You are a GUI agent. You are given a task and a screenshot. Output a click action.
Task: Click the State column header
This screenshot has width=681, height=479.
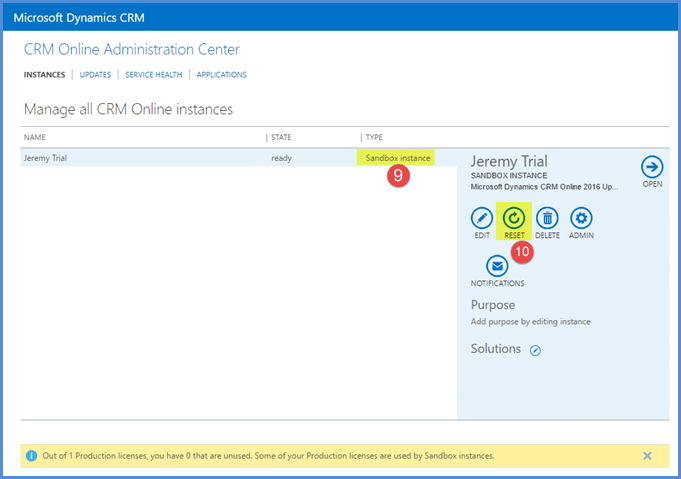tap(281, 137)
